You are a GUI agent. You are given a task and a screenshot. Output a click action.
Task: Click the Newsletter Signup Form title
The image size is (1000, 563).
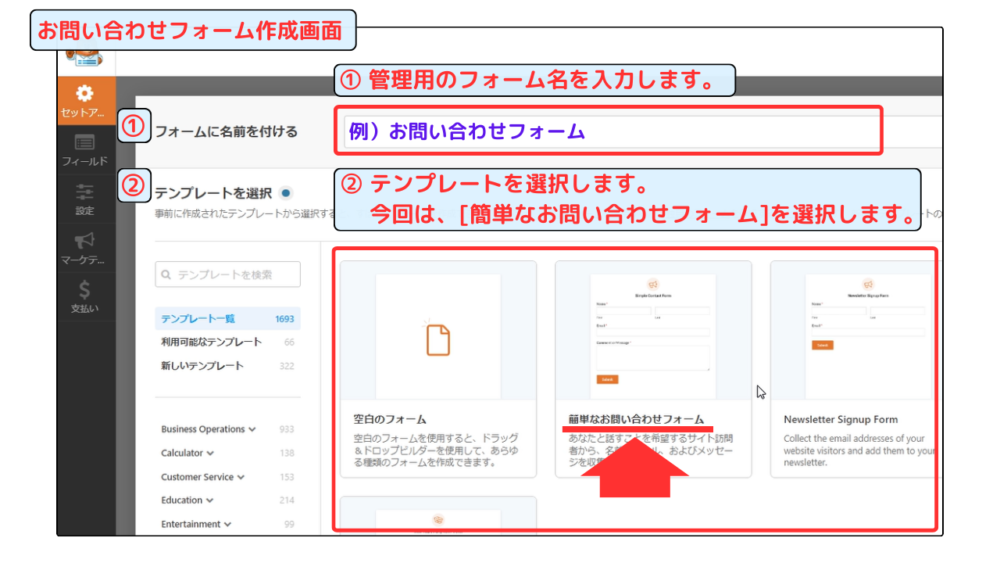coord(841,420)
